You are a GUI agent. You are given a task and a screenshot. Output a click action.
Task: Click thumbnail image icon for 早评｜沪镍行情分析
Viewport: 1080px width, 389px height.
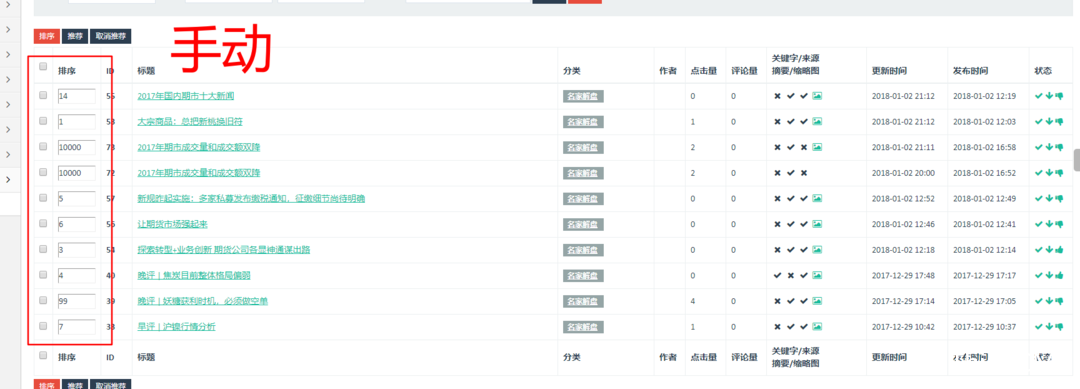pos(817,326)
